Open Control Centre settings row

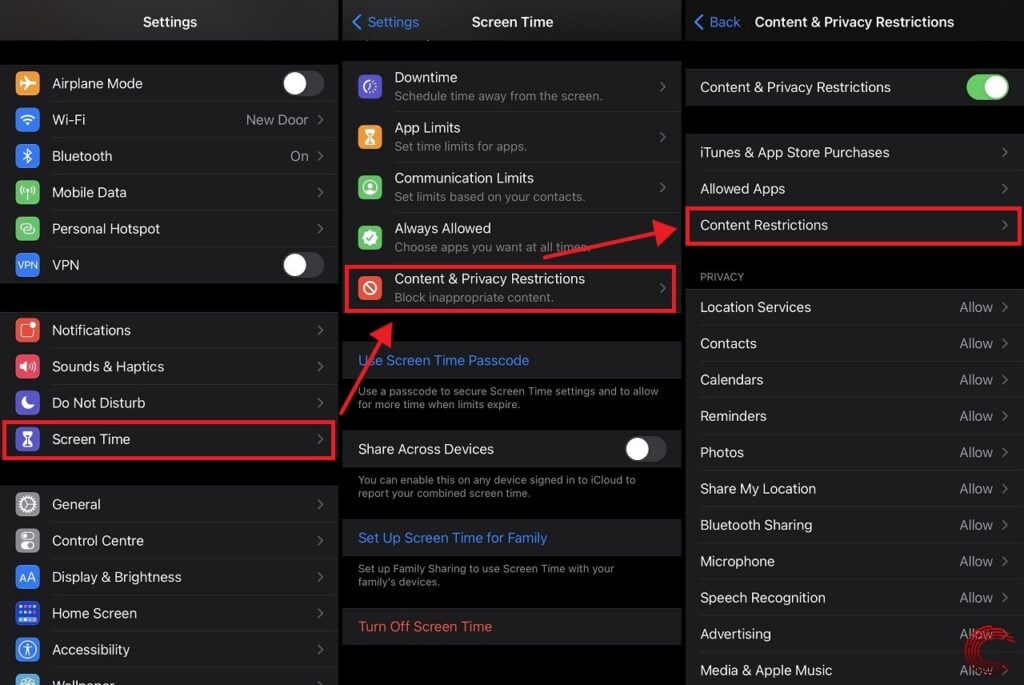coord(169,541)
